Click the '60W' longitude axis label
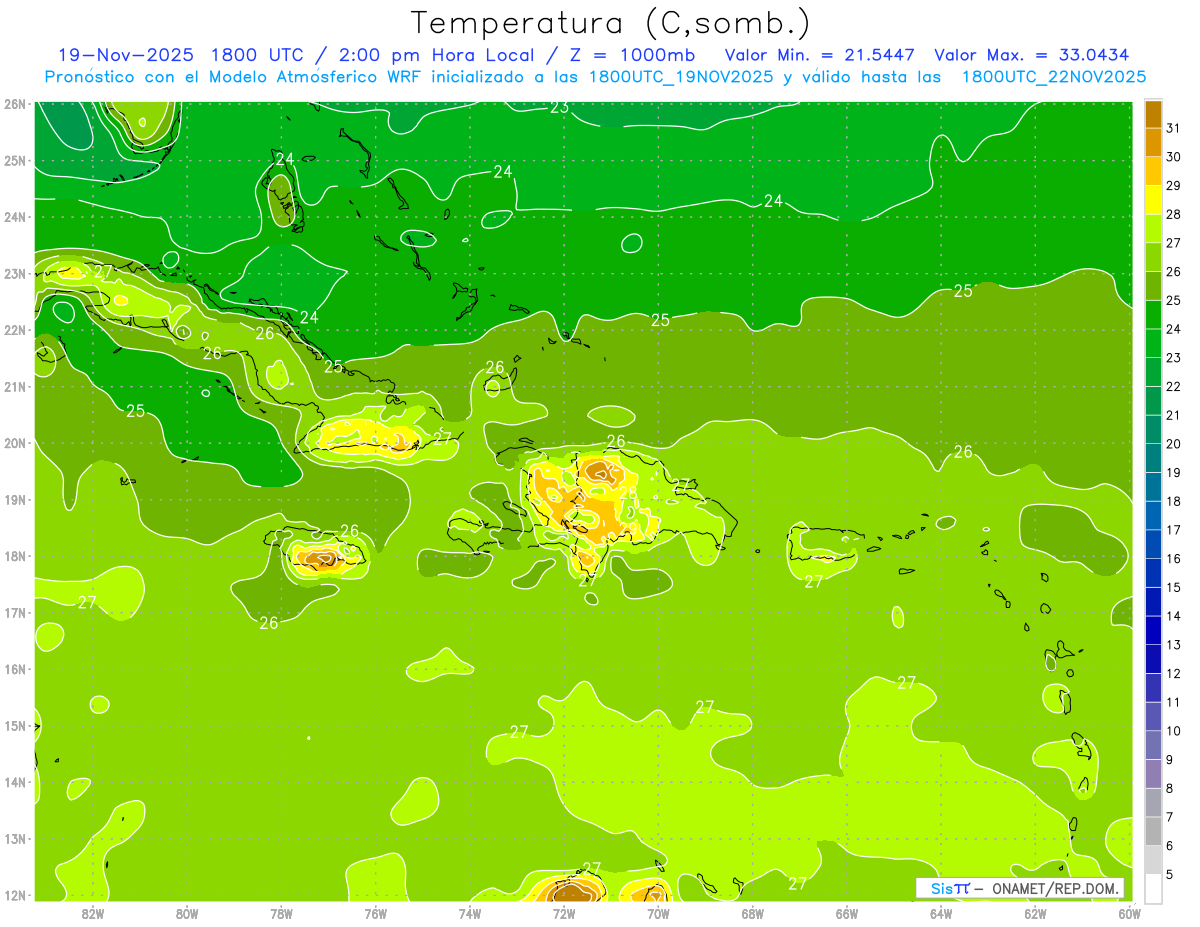 point(1129,913)
